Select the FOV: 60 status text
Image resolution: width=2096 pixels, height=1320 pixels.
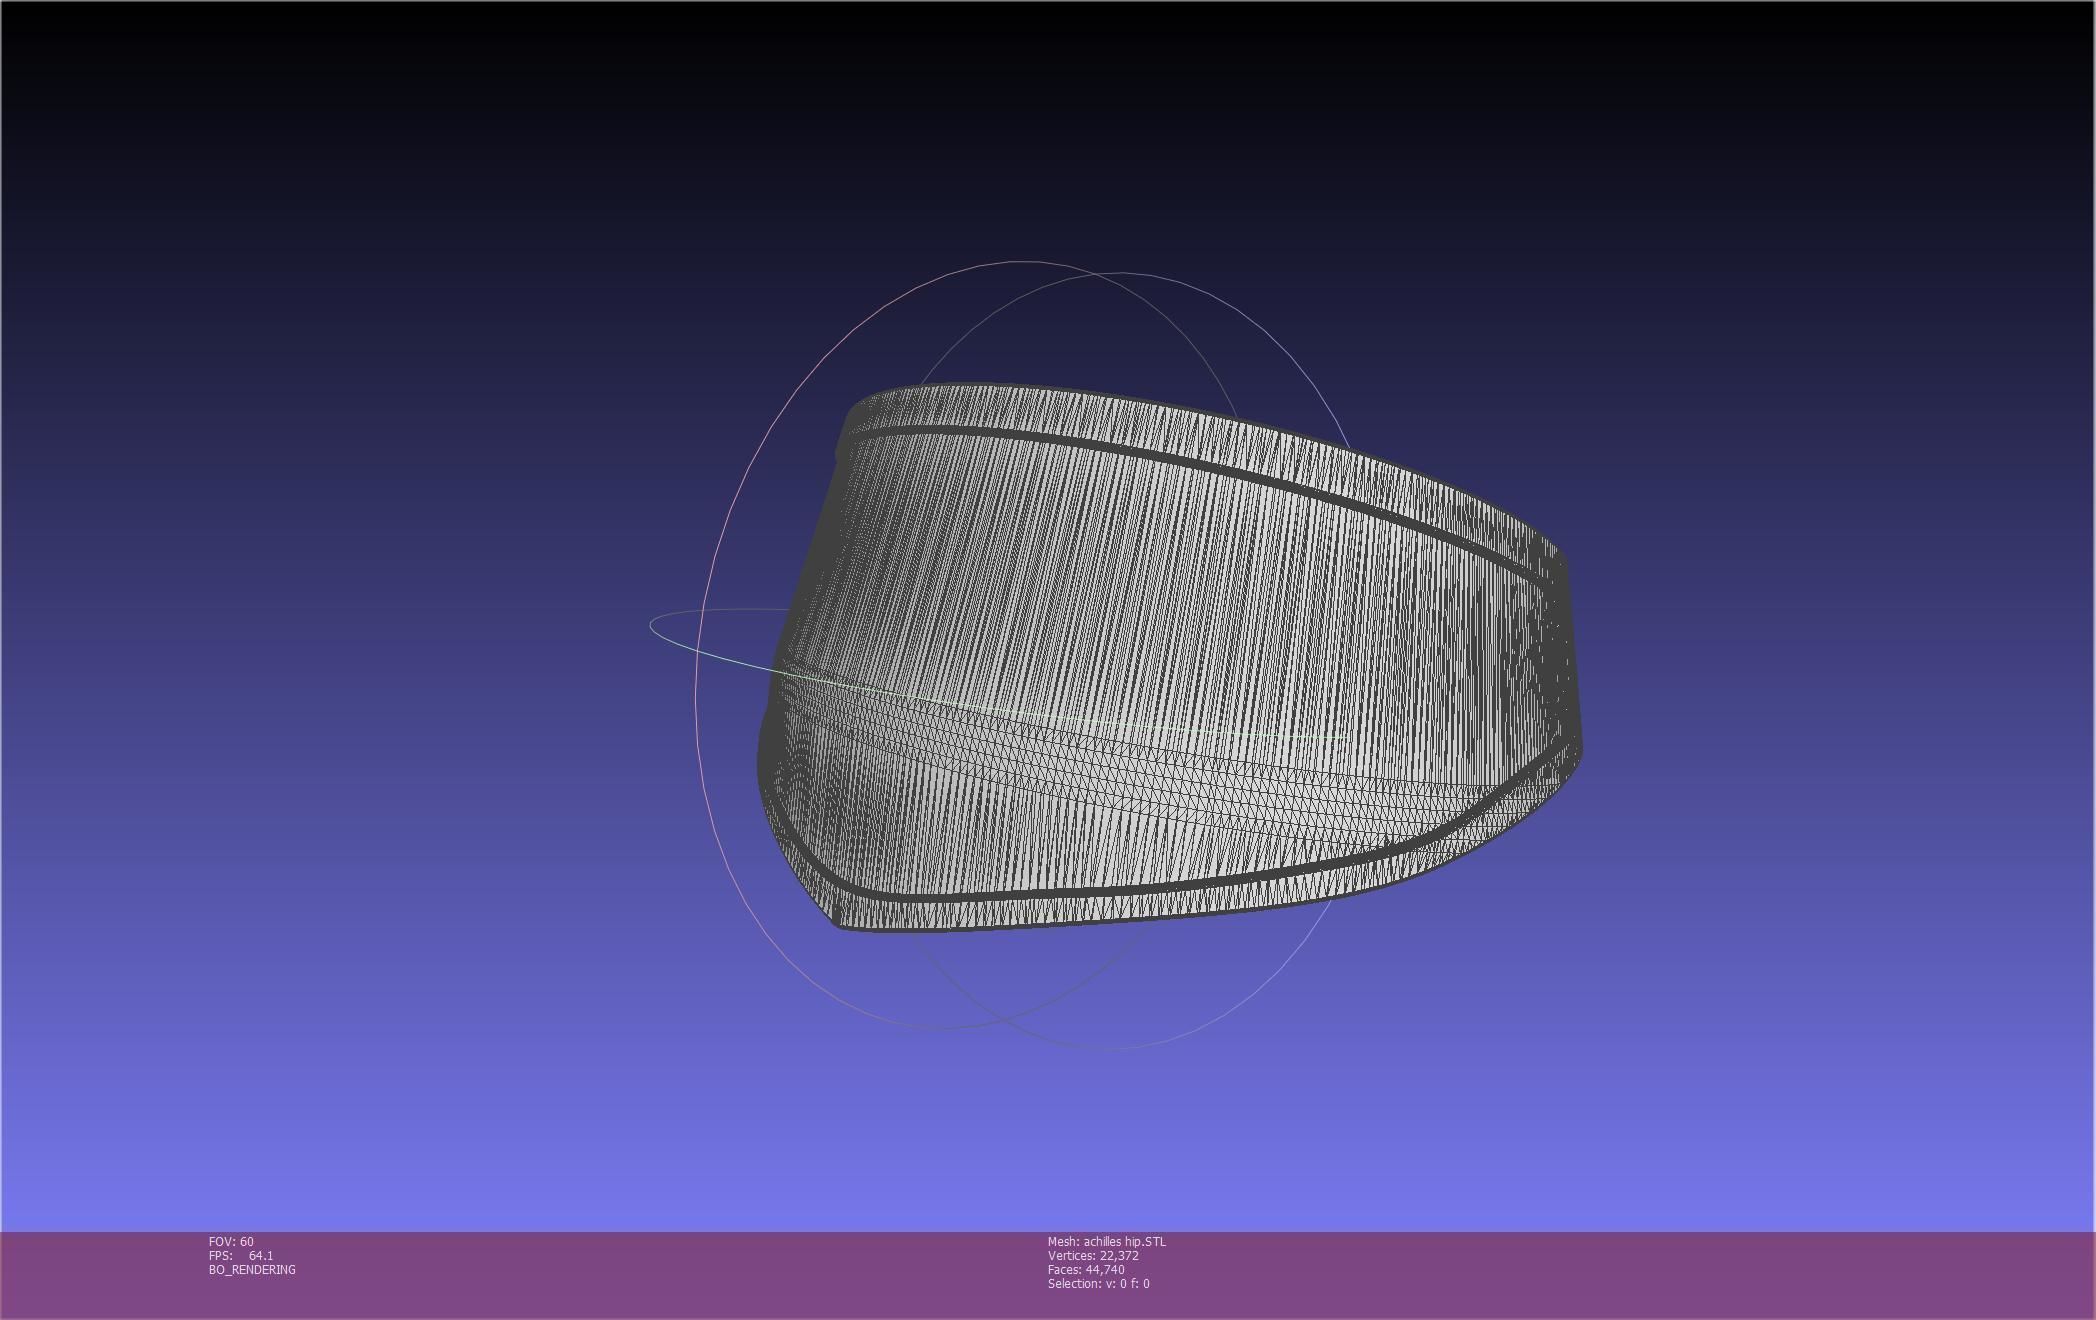(x=231, y=1241)
